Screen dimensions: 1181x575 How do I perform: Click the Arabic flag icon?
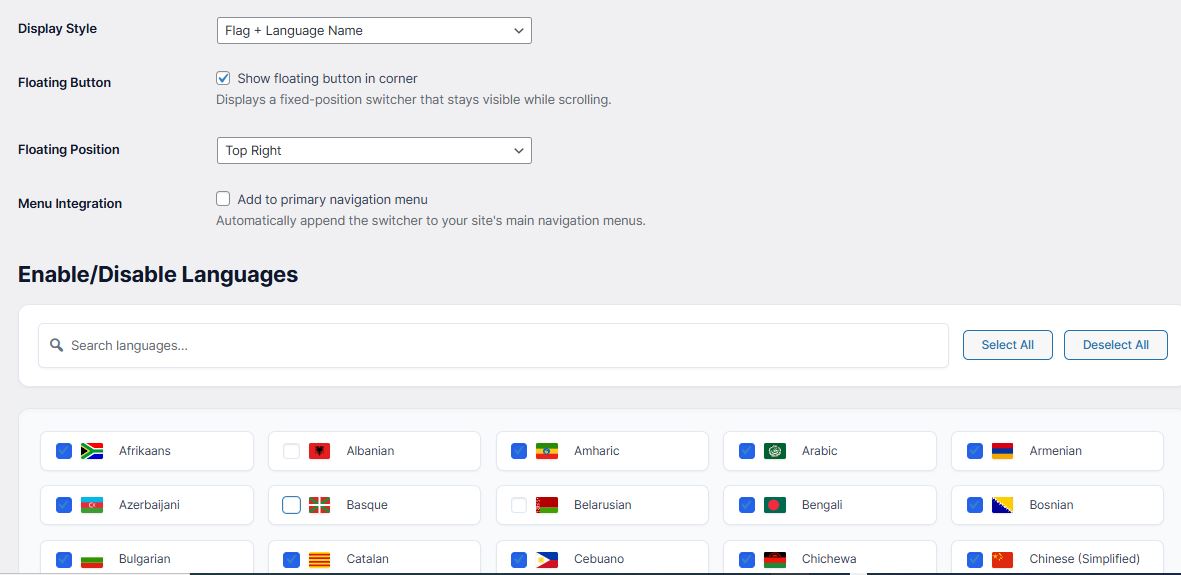[x=774, y=451]
